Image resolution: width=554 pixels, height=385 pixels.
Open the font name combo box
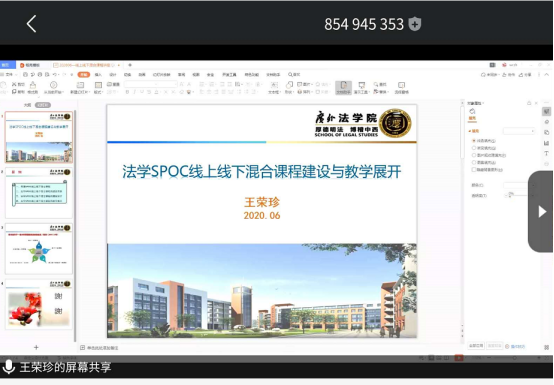[x=150, y=84]
